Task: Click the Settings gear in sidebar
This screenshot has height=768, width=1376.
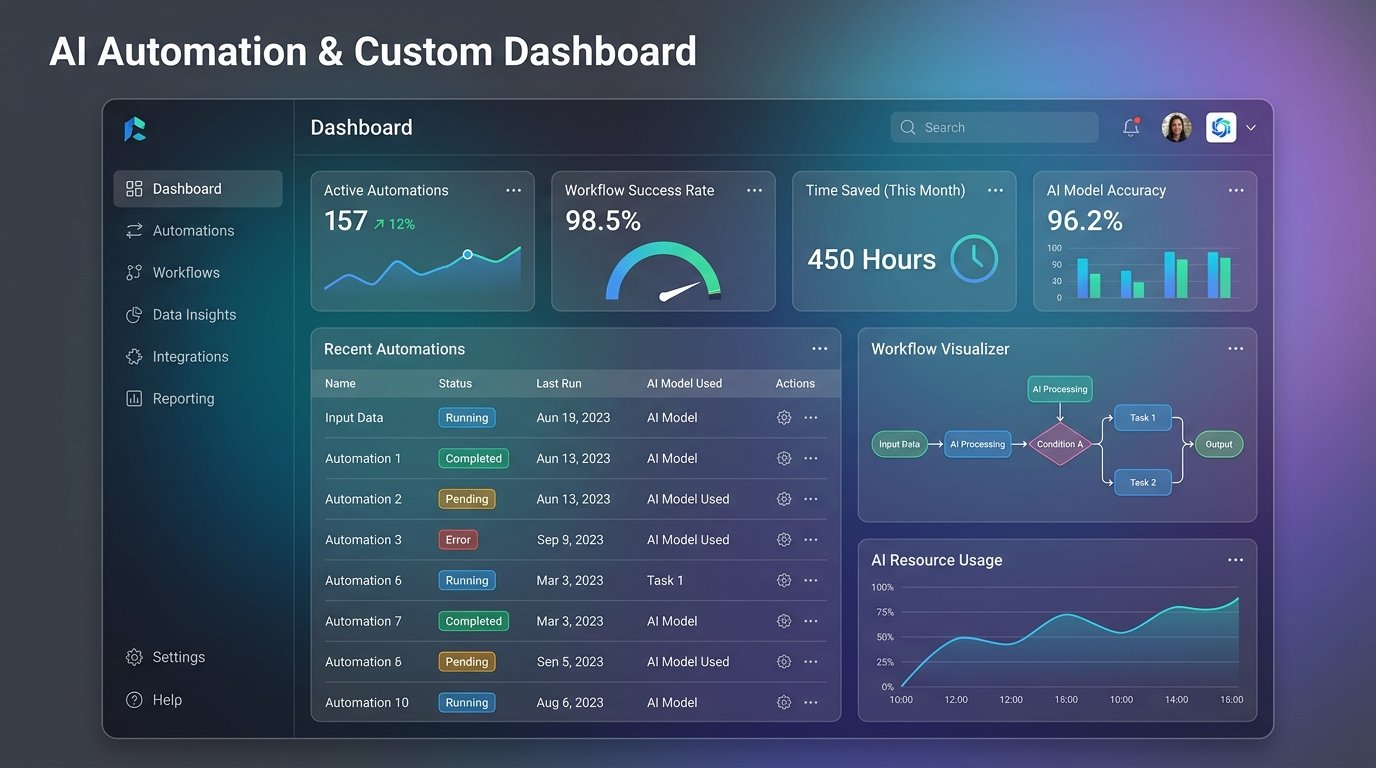Action: coord(134,657)
